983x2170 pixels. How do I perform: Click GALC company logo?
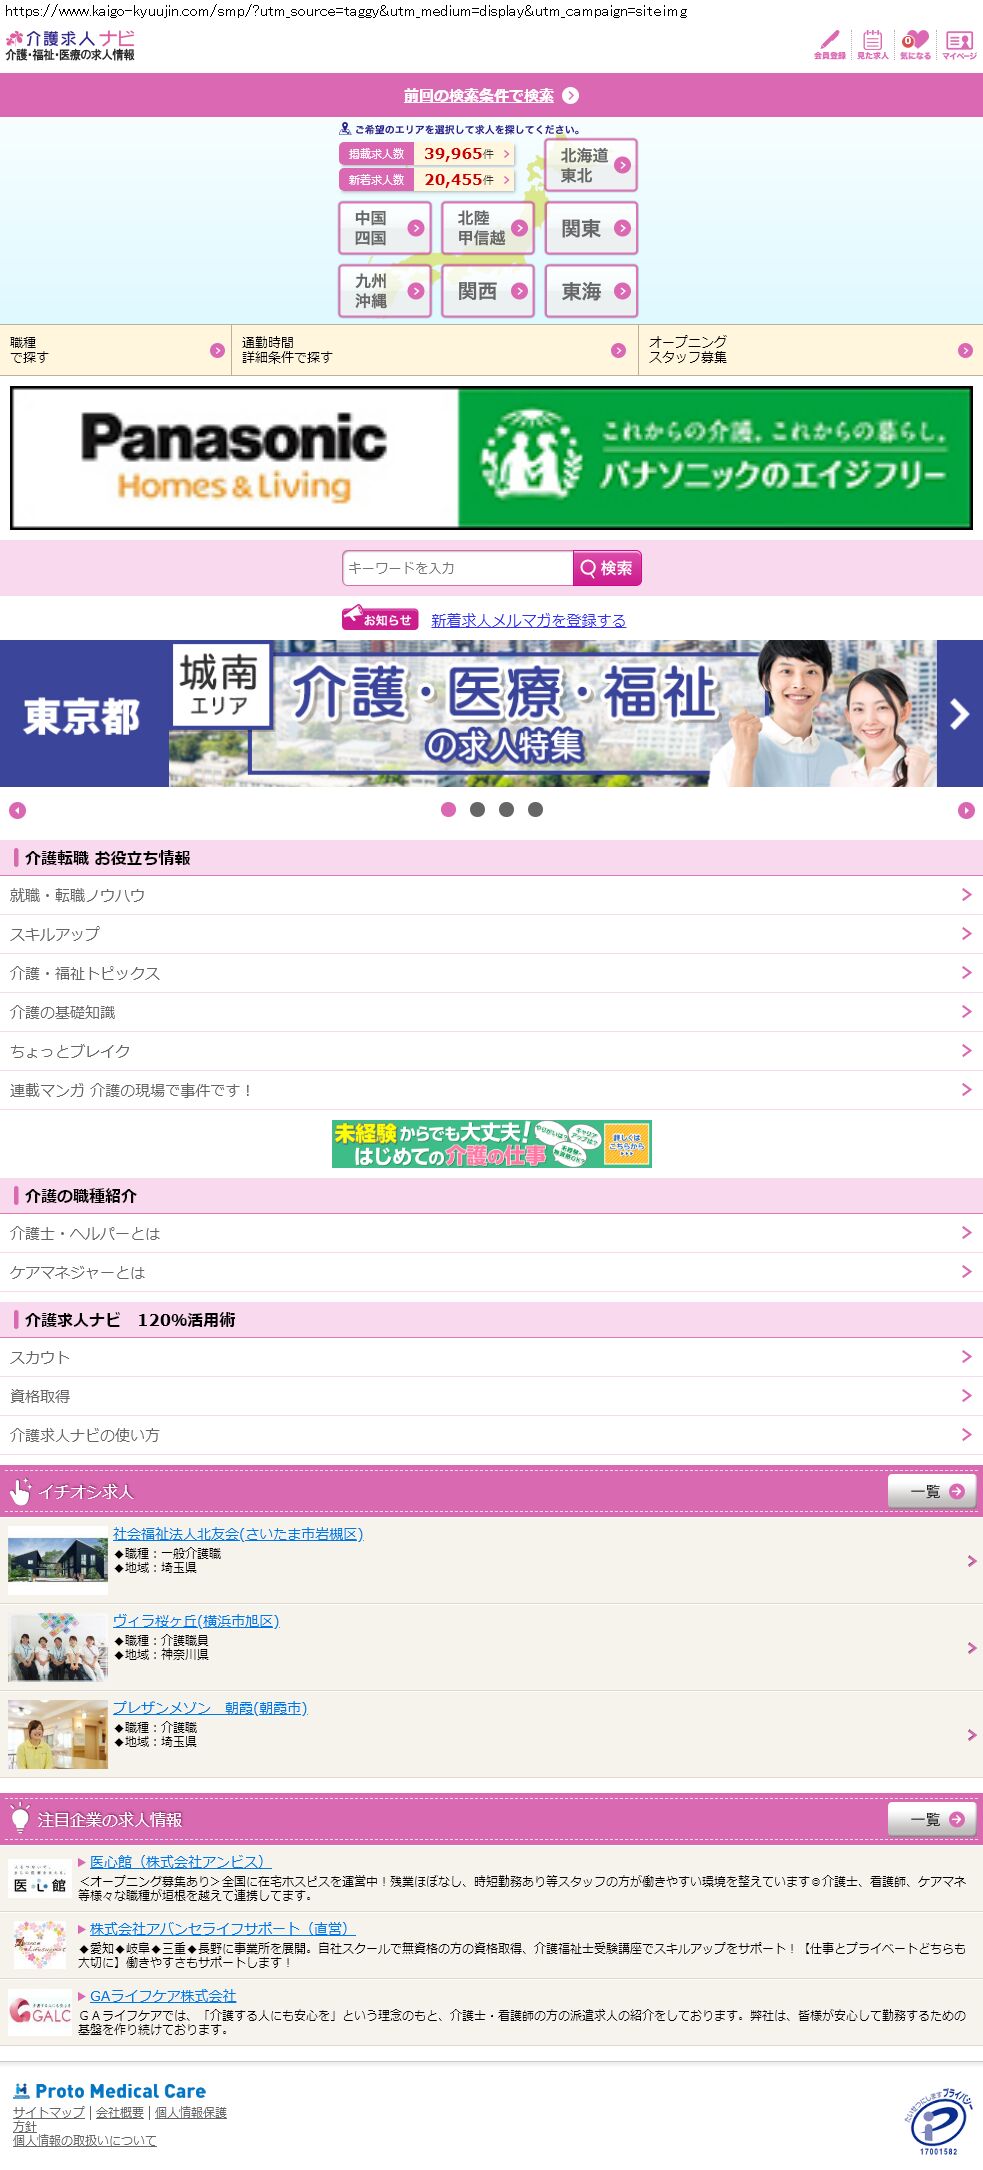[40, 2014]
